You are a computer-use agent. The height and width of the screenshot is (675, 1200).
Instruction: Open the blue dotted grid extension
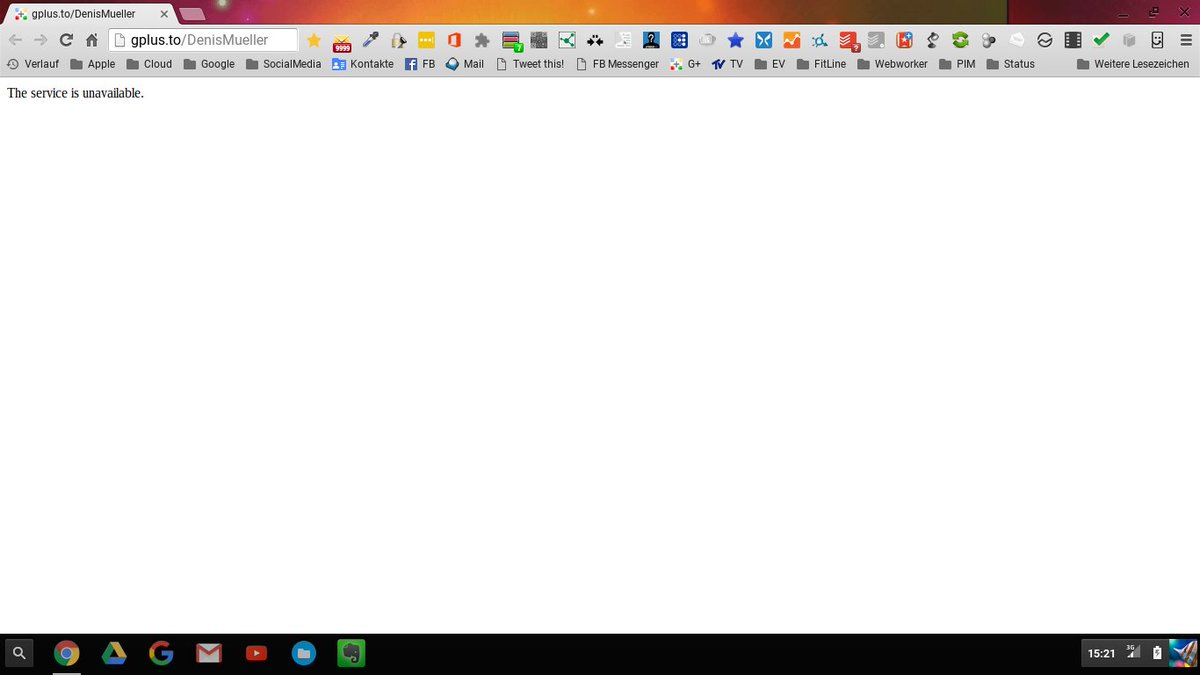coord(679,40)
